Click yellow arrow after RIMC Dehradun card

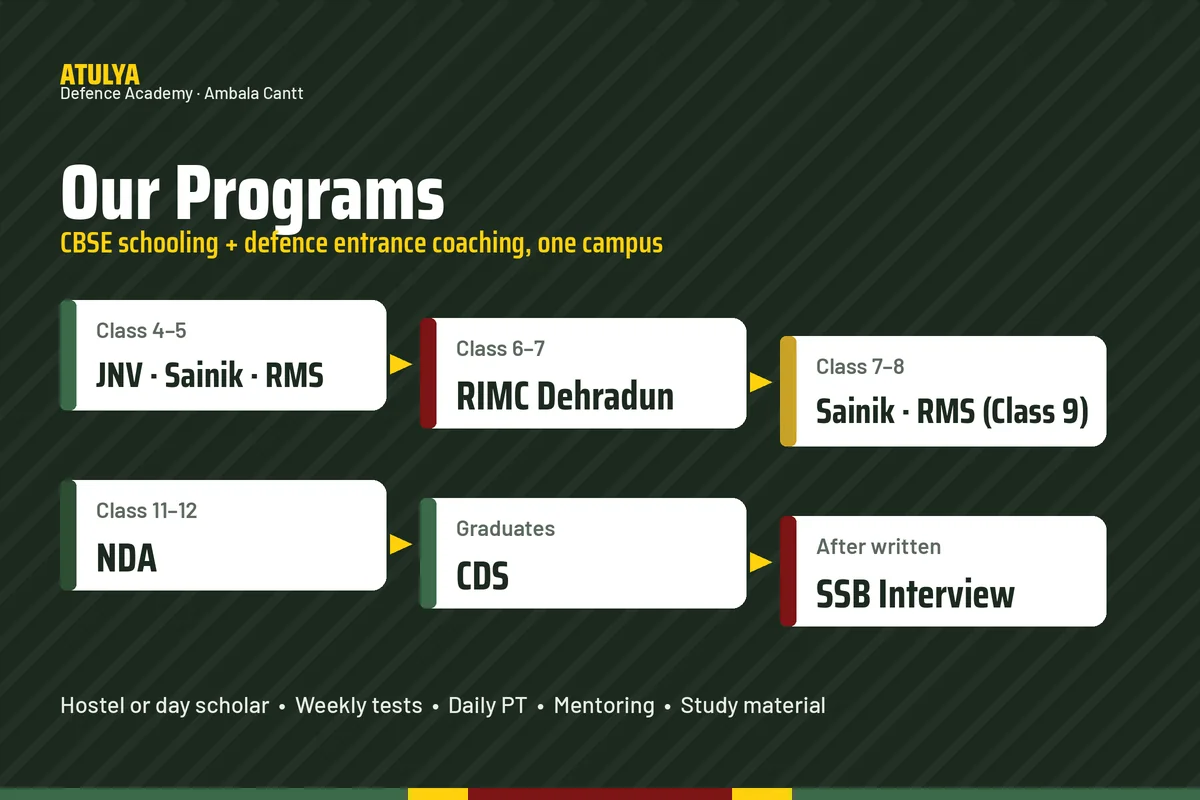(x=761, y=382)
